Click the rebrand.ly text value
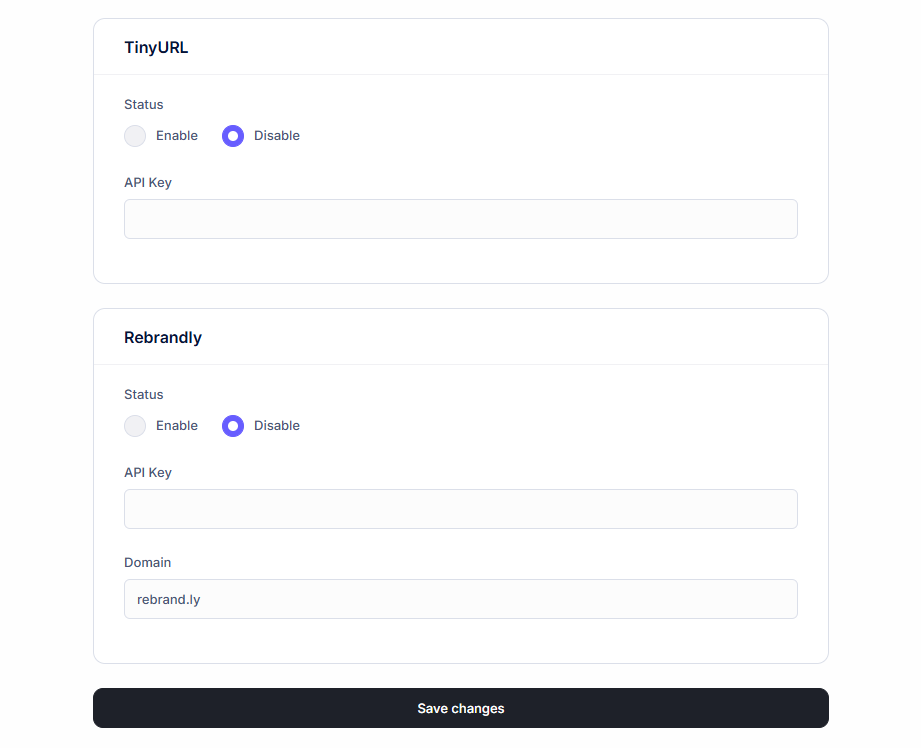 click(x=169, y=600)
